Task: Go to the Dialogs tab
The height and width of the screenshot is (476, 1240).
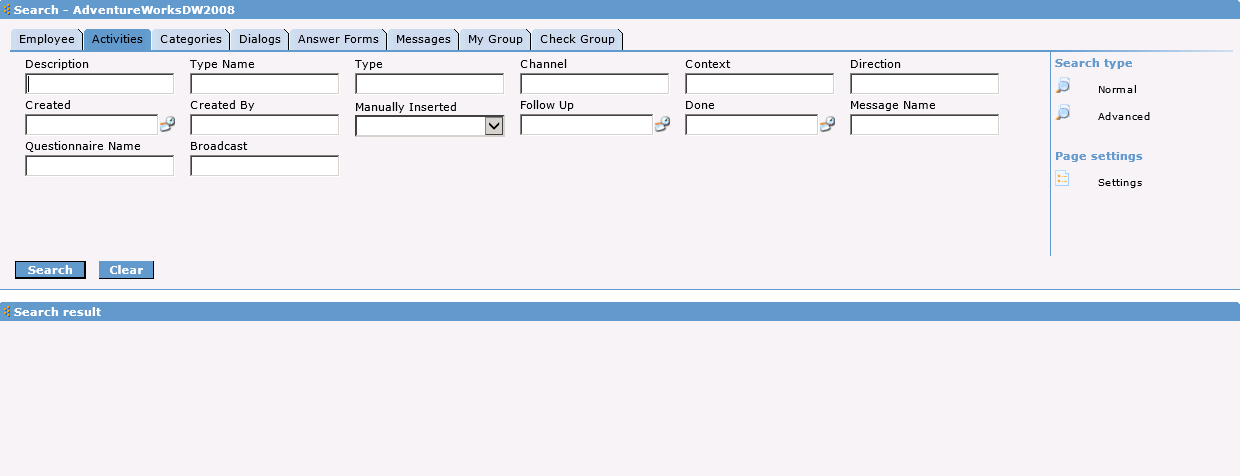Action: pos(260,39)
